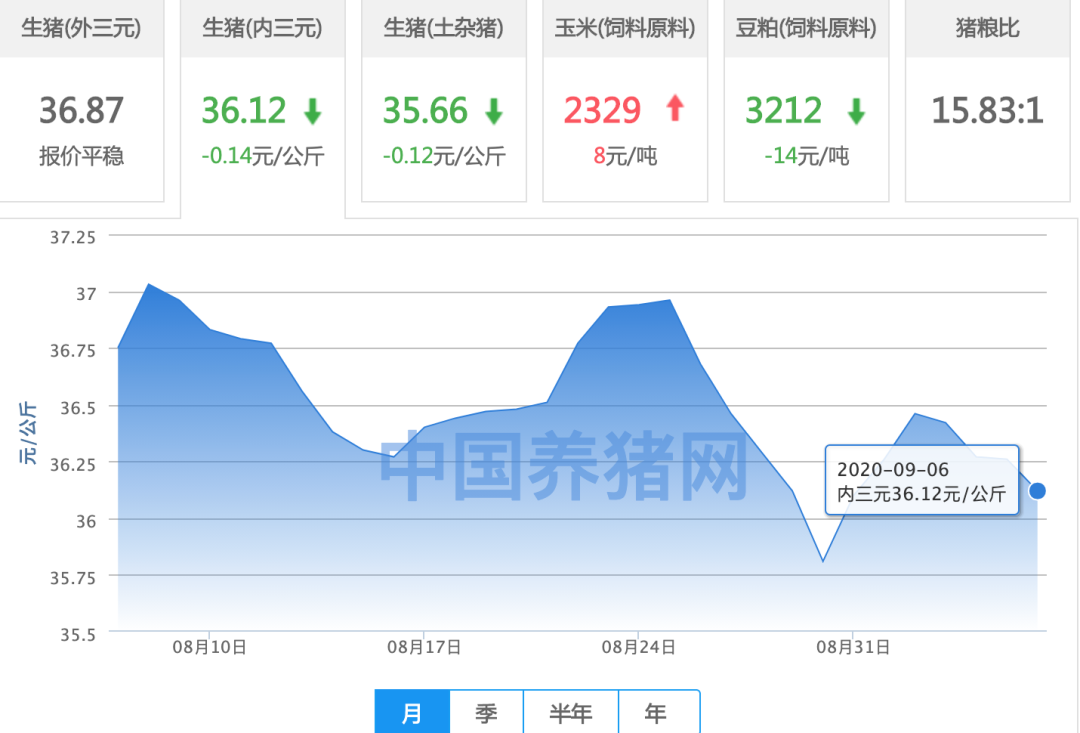Viewport: 1080px width, 733px height.
Task: Click the 2020-09-06 tooltip box
Action: tap(921, 480)
